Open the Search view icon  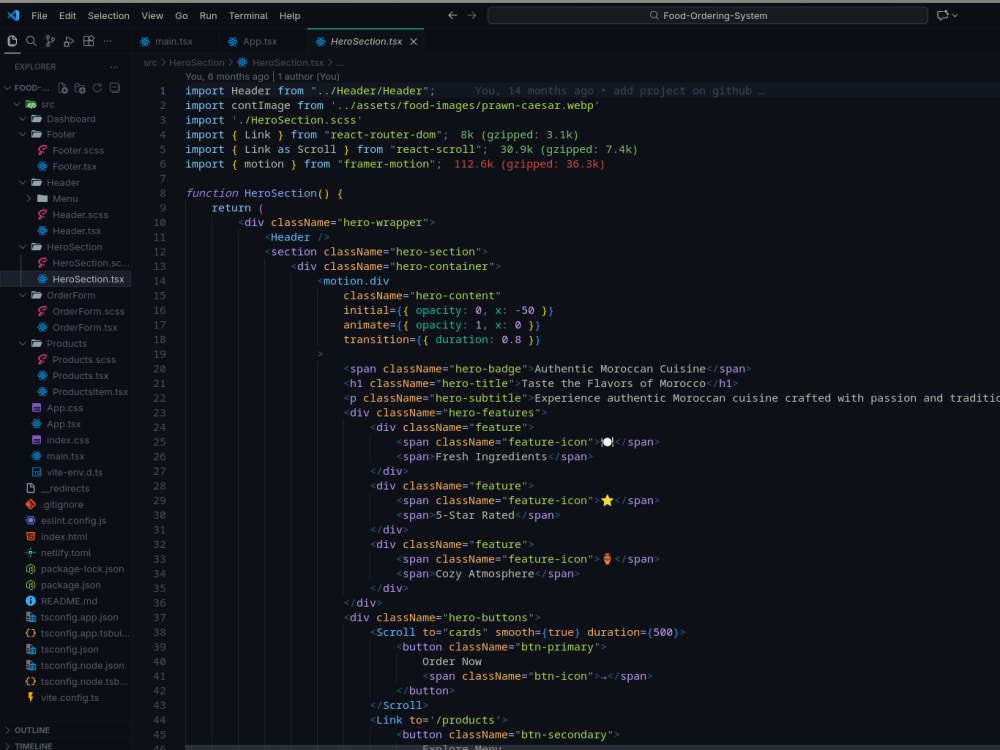coord(31,41)
